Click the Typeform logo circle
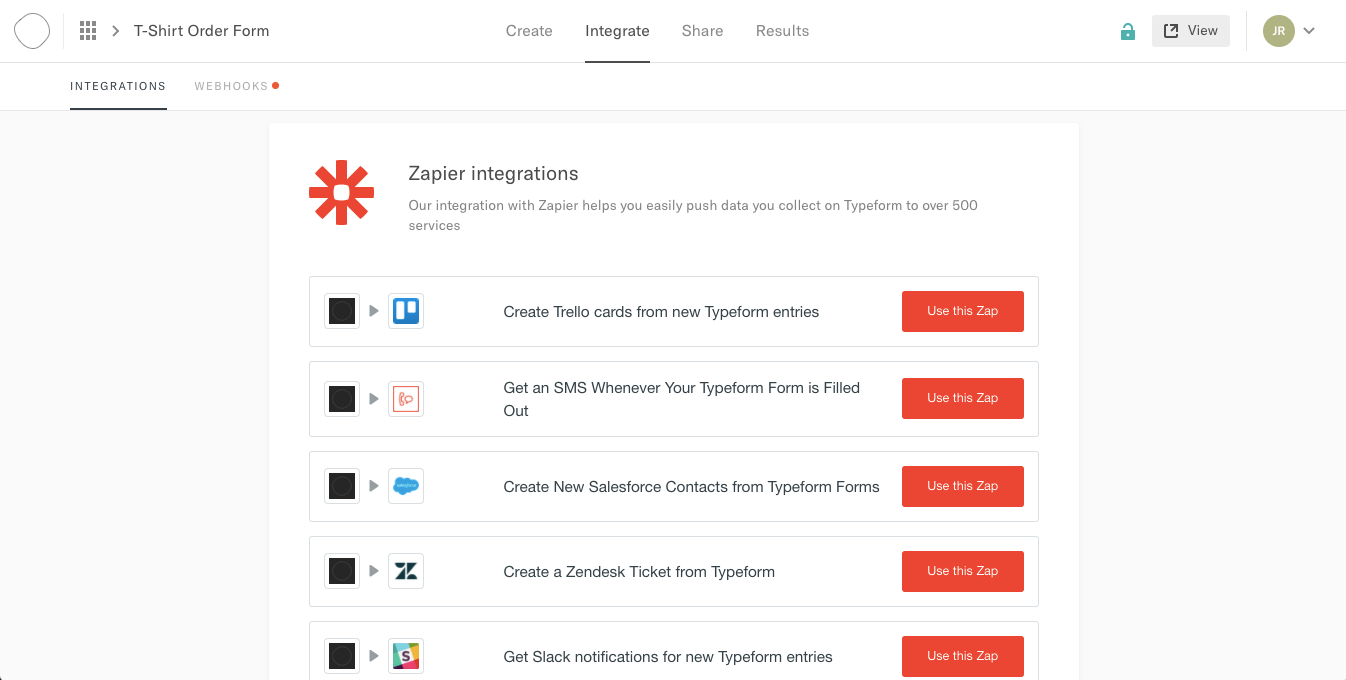This screenshot has width=1346, height=680. pos(32,31)
